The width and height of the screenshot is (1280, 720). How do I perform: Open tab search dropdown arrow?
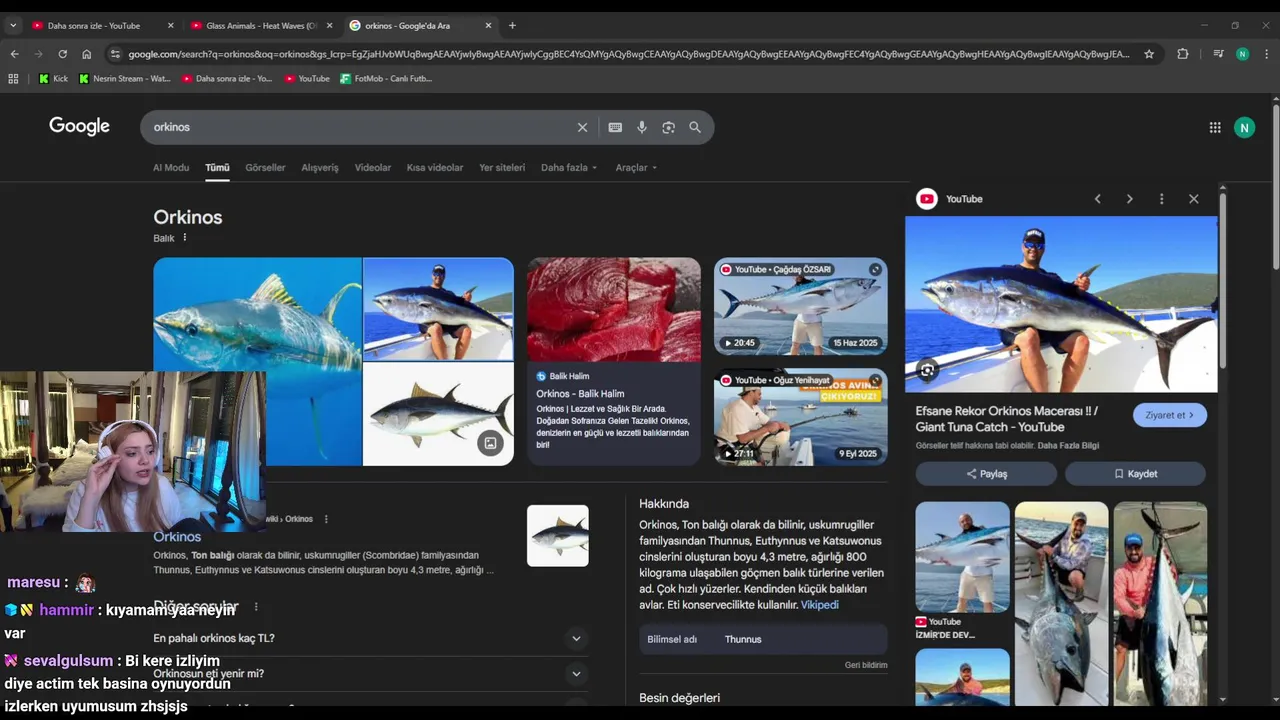point(12,25)
